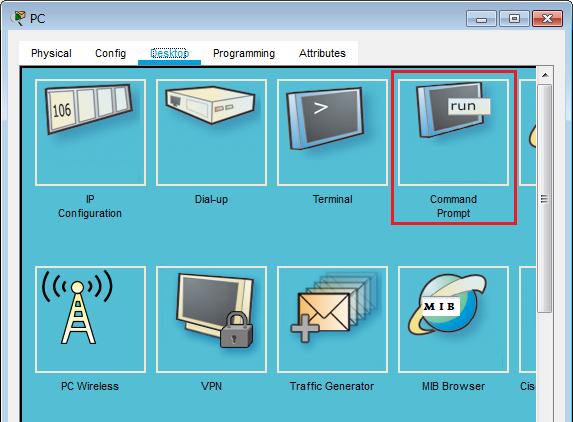This screenshot has height=422, width=573.
Task: Click the Command Prompt text label
Action: pos(453,206)
